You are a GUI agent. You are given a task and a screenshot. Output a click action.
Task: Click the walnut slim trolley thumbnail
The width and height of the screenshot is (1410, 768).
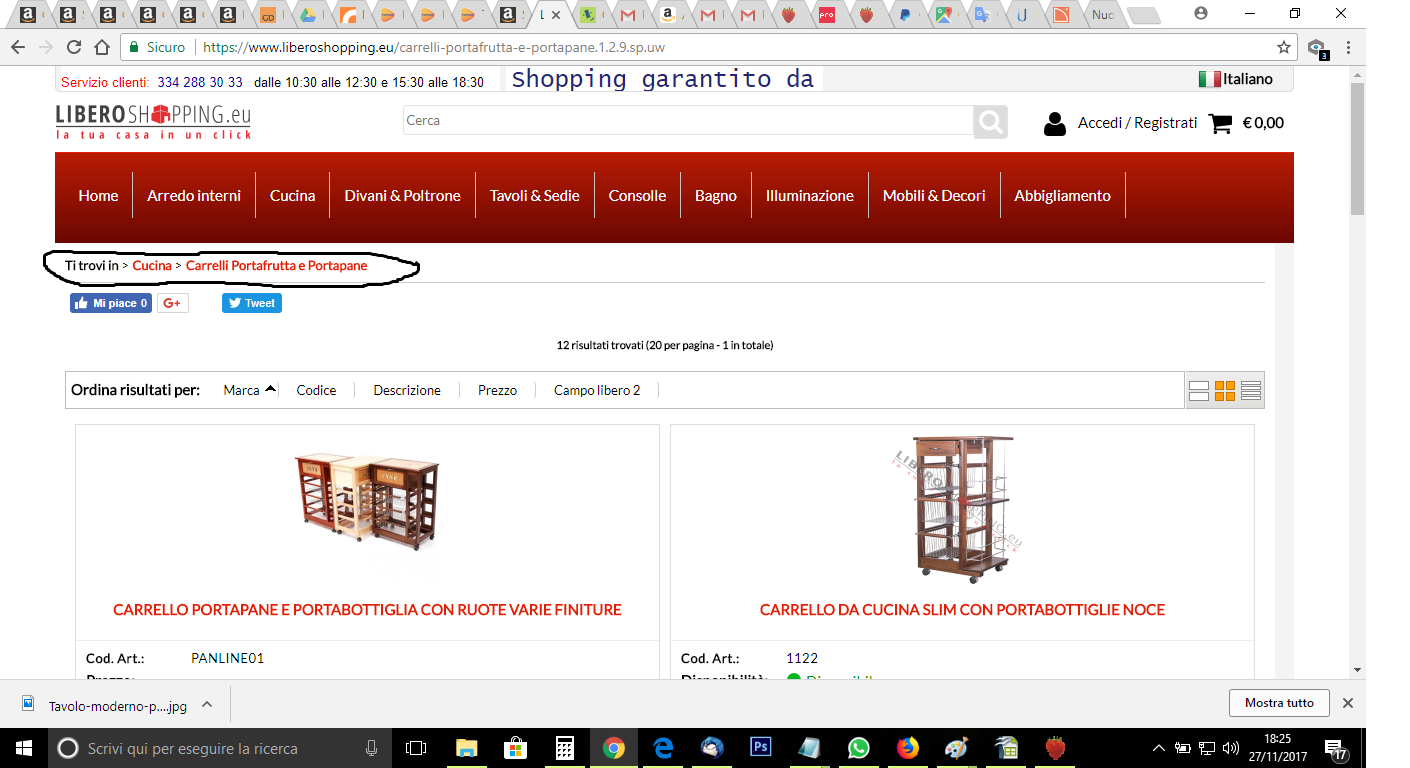click(962, 507)
